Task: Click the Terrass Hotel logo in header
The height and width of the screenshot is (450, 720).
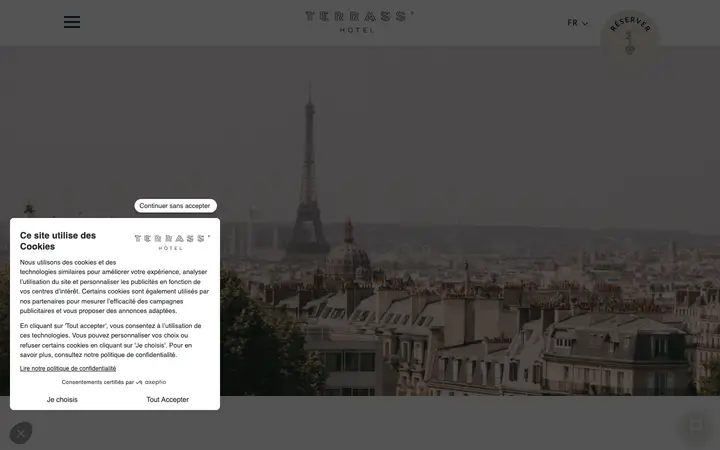Action: coord(359,22)
